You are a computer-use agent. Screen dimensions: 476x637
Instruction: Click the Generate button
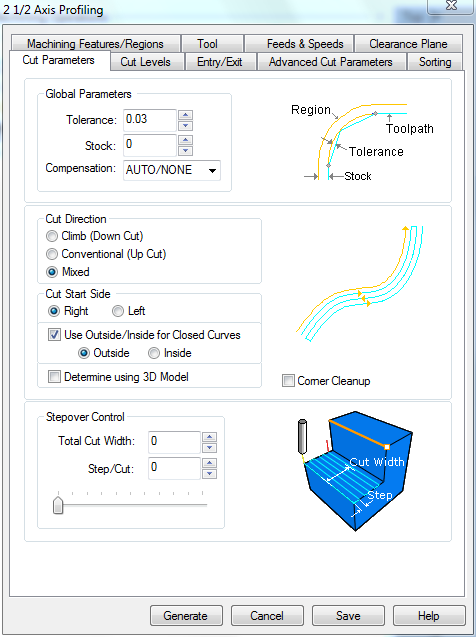(186, 616)
